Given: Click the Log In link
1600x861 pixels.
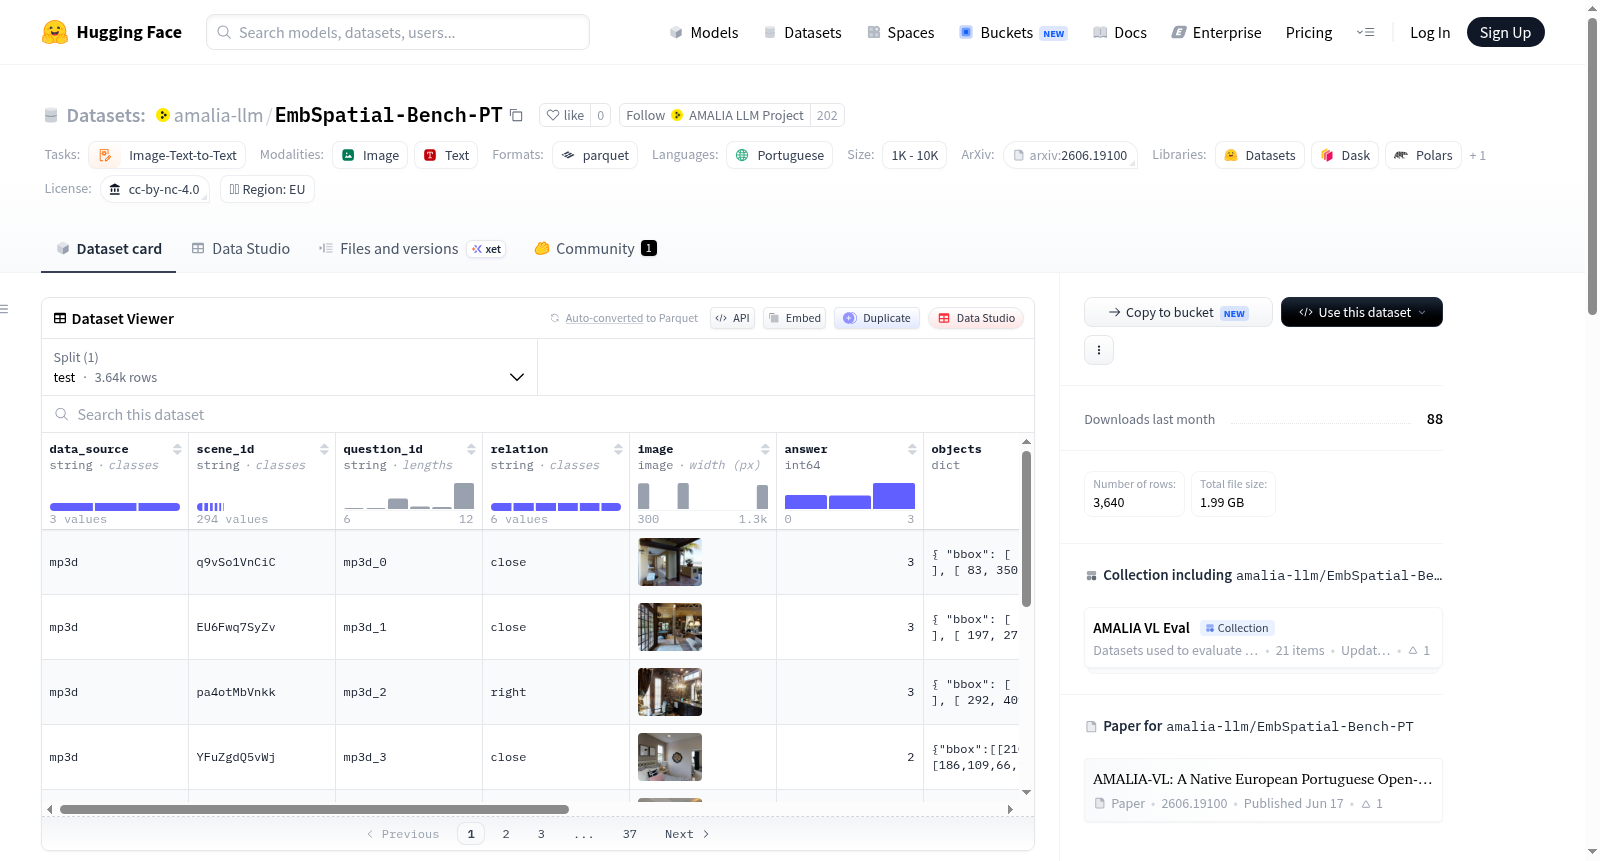Looking at the screenshot, I should click(x=1430, y=32).
